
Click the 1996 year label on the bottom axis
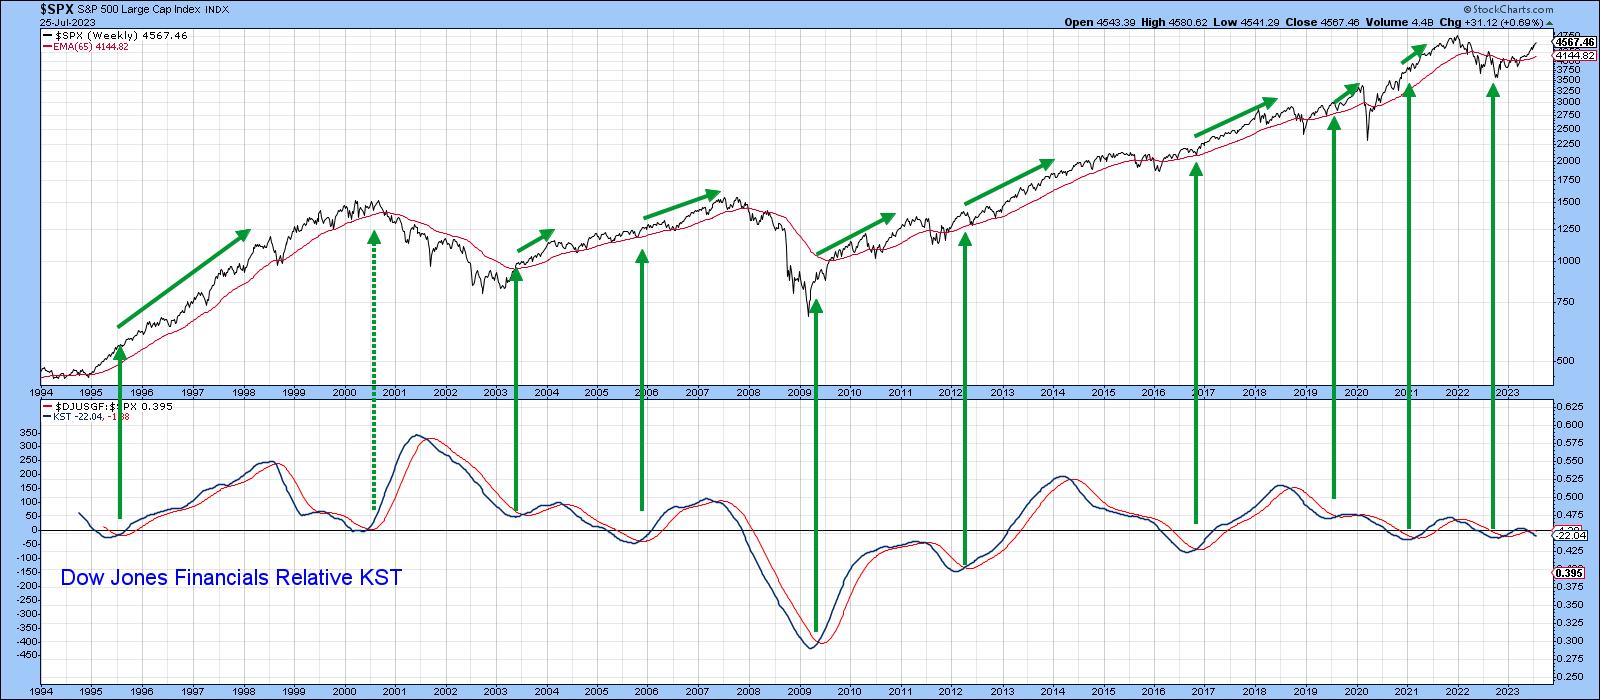click(x=142, y=691)
